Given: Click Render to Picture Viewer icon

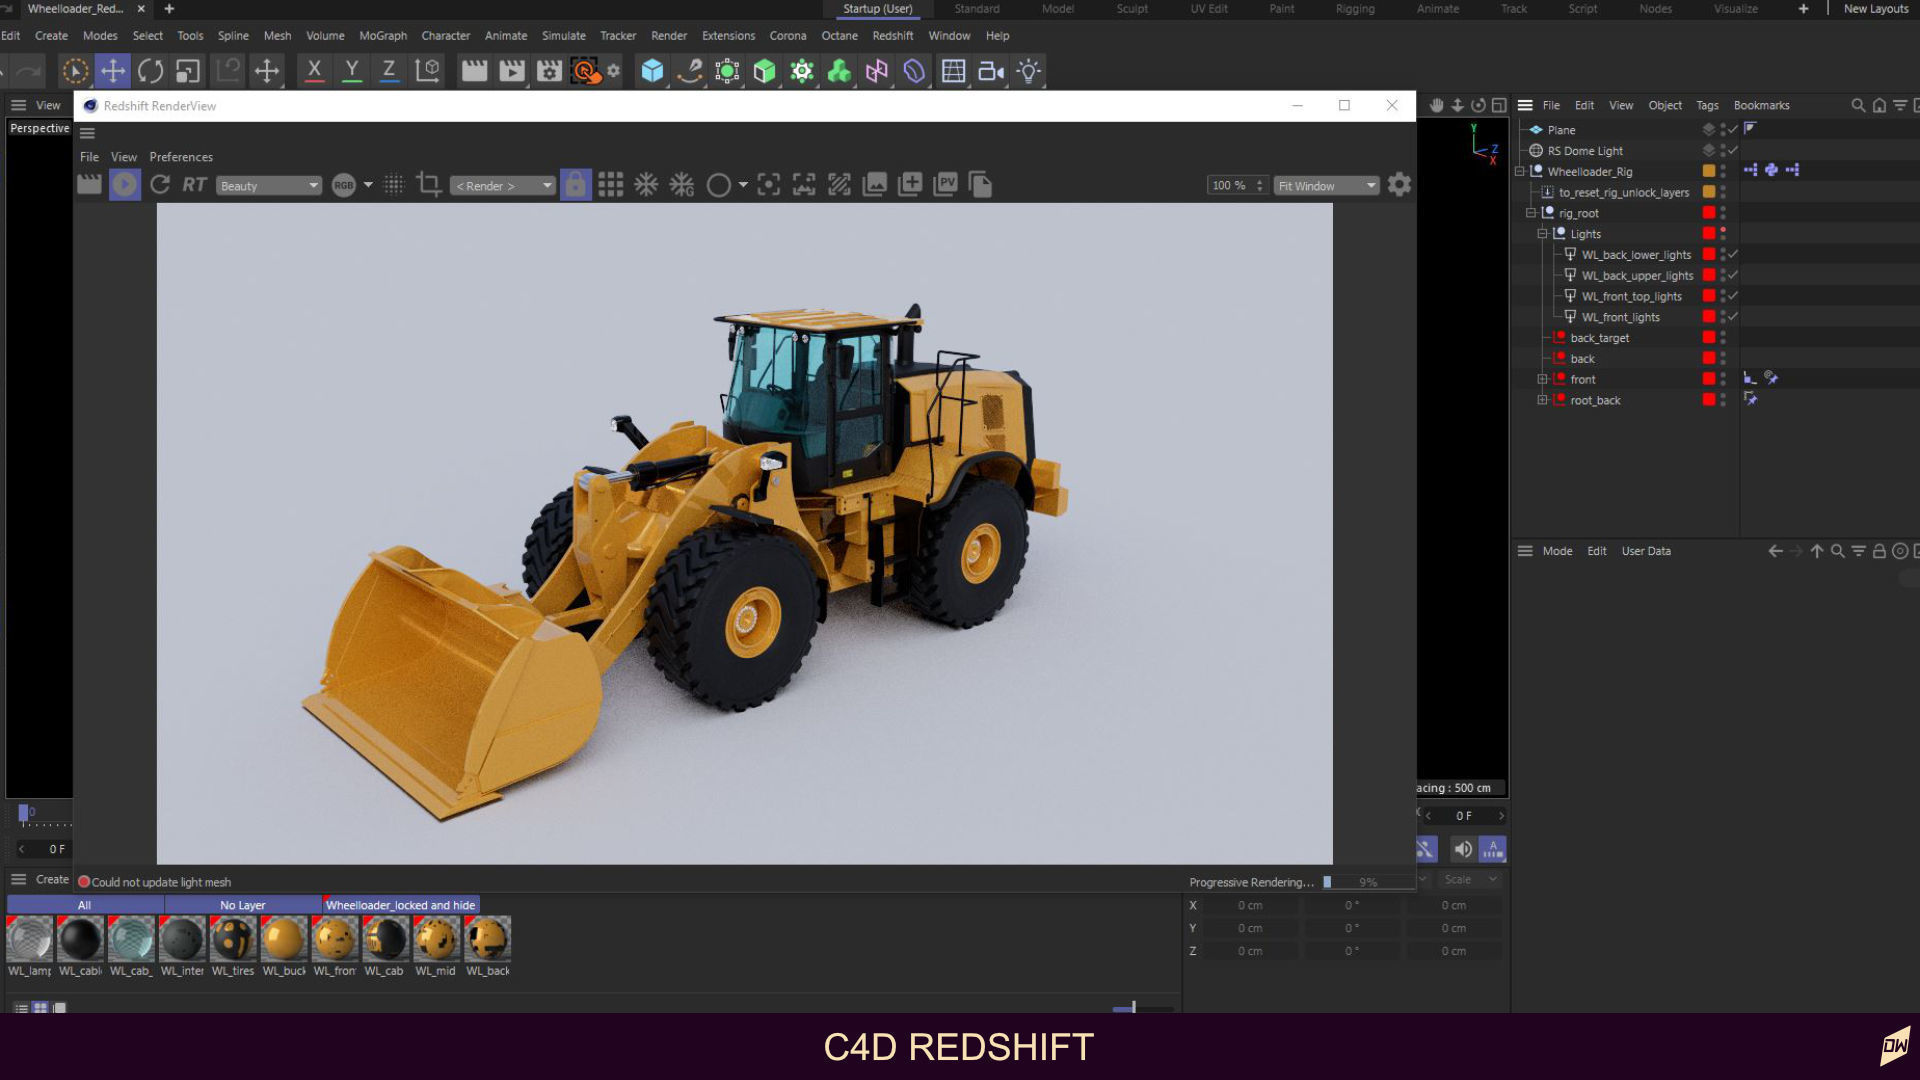Looking at the screenshot, I should click(x=512, y=71).
